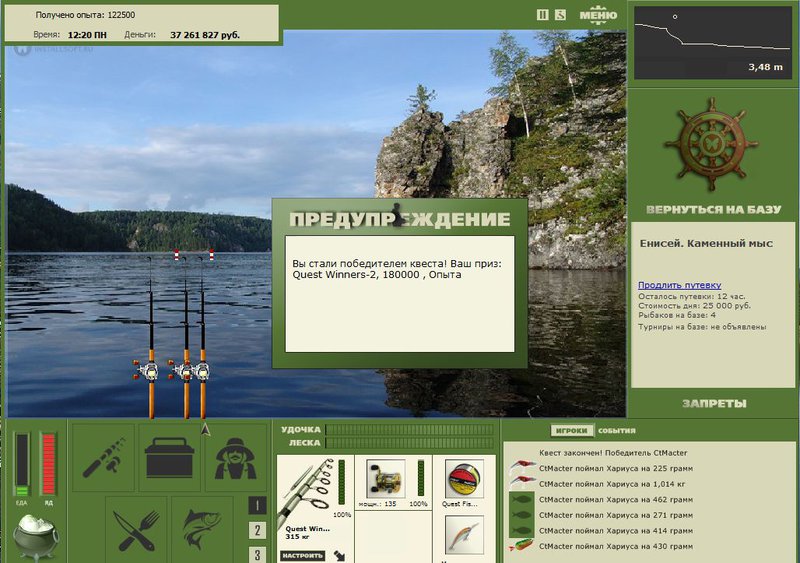The height and width of the screenshot is (563, 800).
Task: Click 'CtMacter поймал Хариуса на 462 грамм'
Action: pos(616,499)
